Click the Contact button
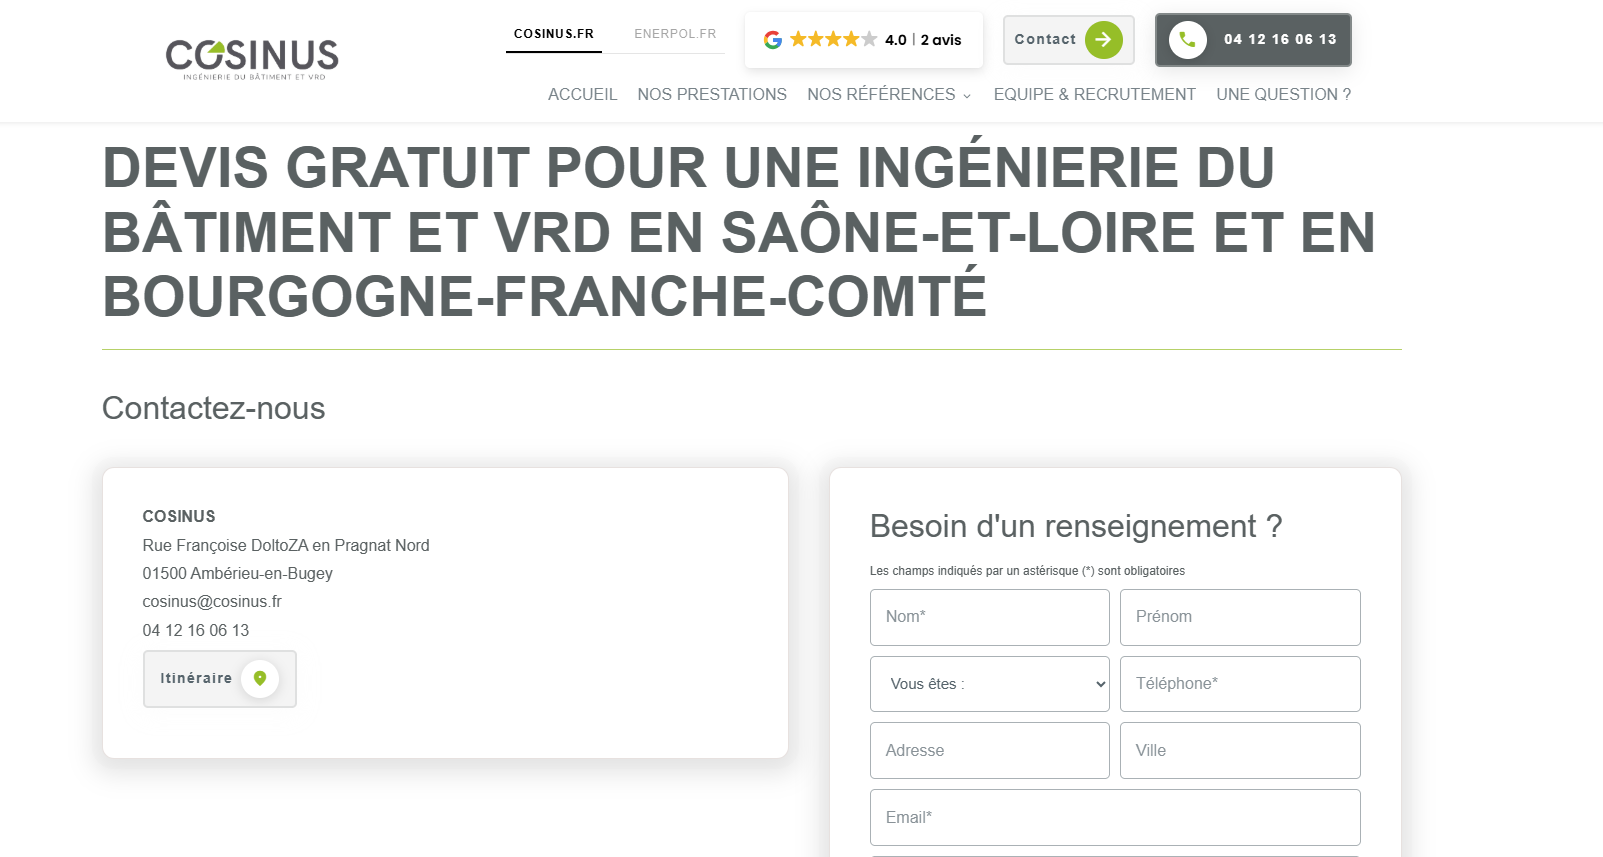 pos(1069,40)
